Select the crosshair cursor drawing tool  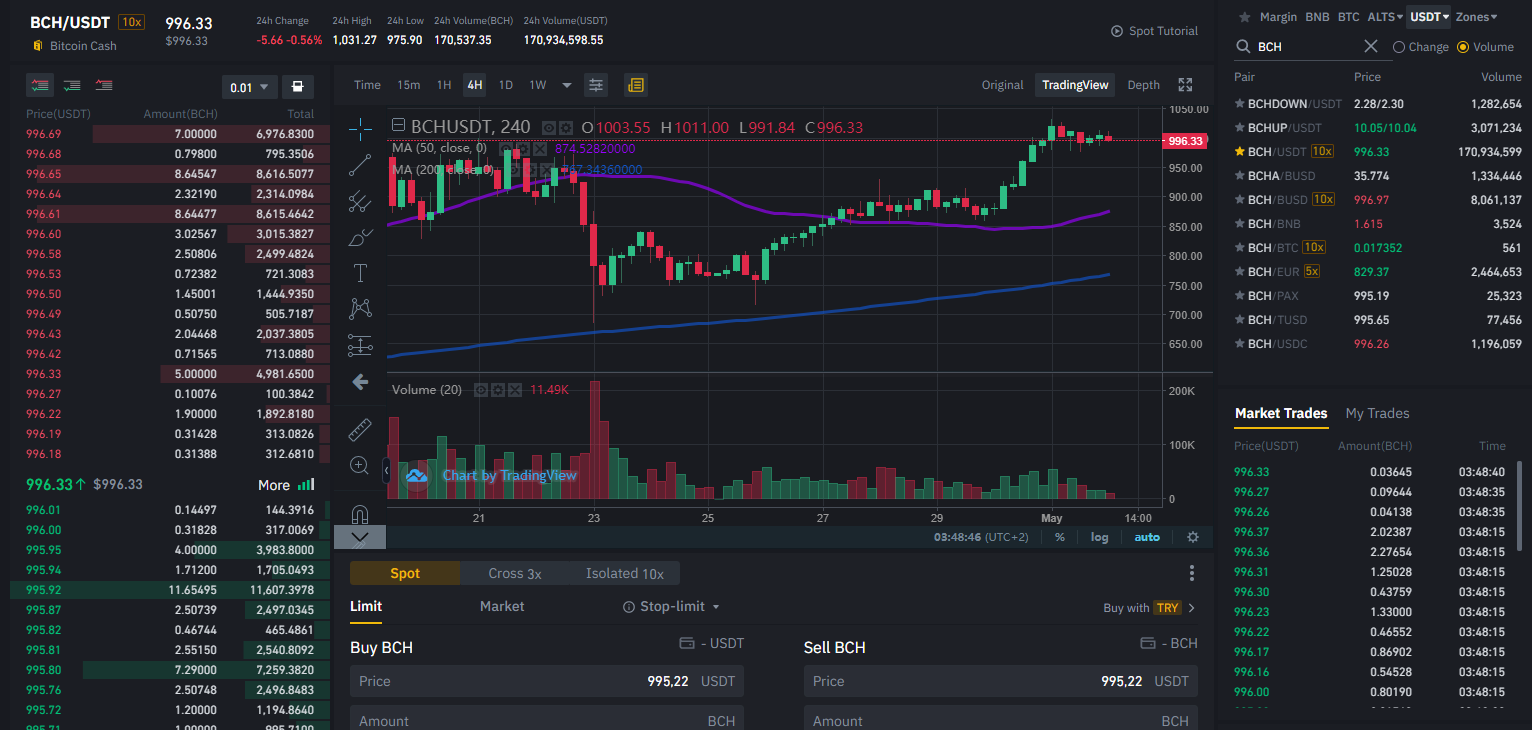point(360,128)
